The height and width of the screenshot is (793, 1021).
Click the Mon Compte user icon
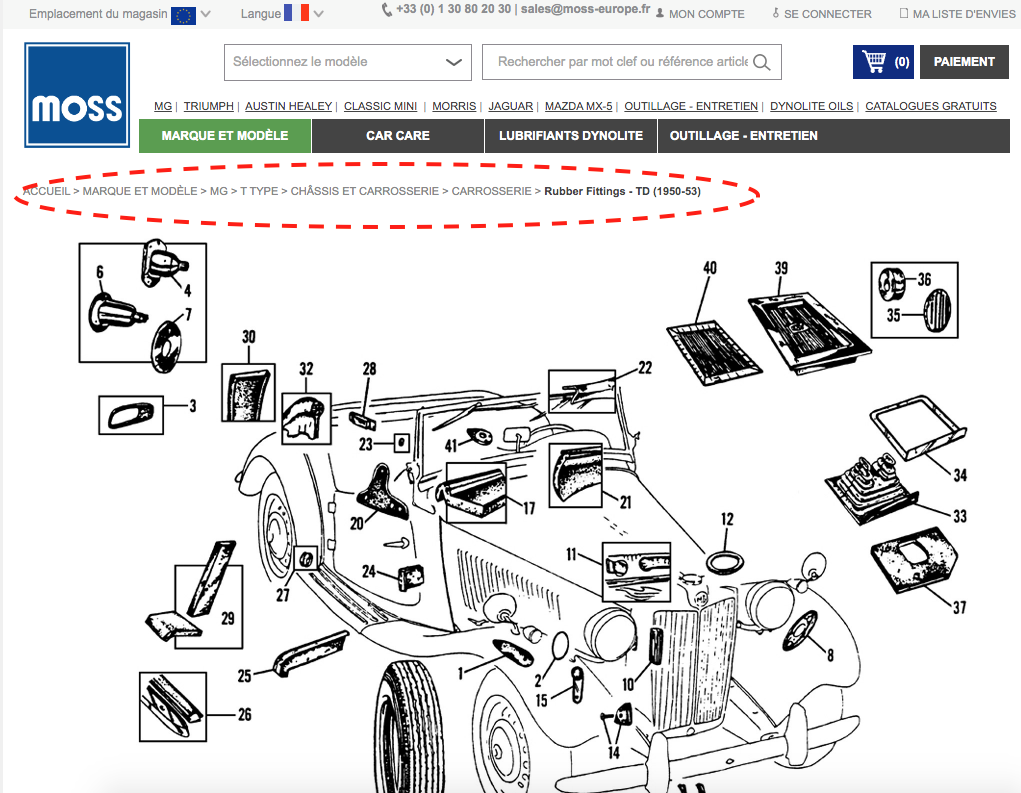(x=660, y=13)
